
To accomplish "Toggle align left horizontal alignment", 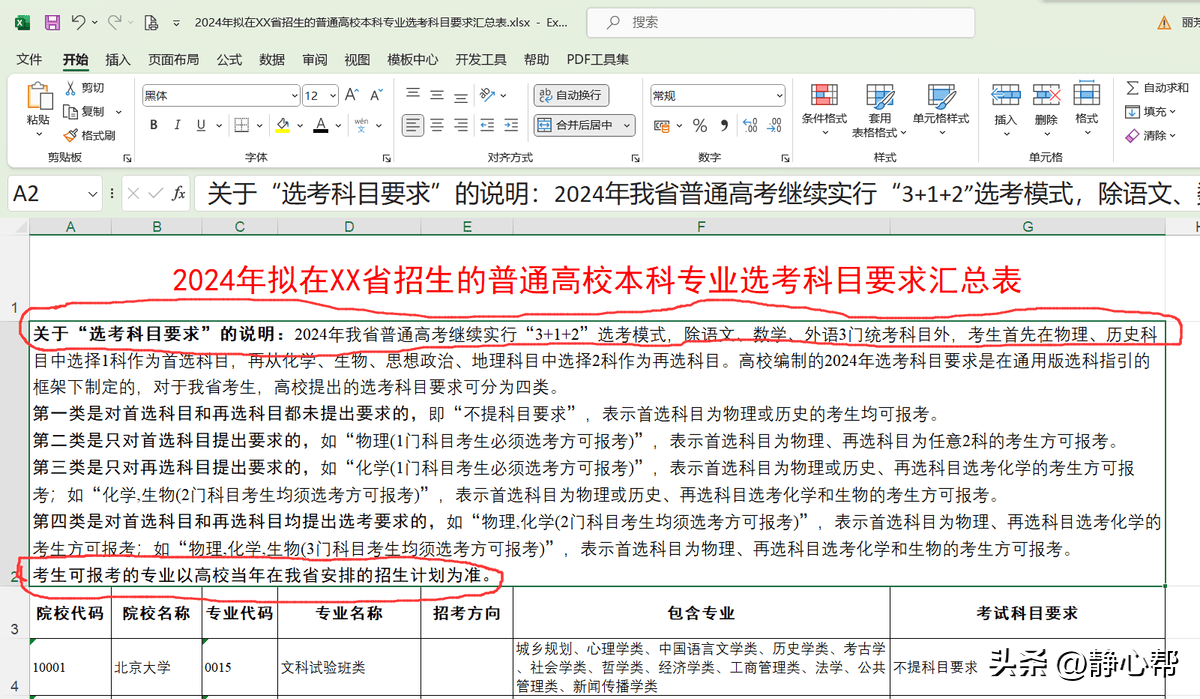I will 412,125.
